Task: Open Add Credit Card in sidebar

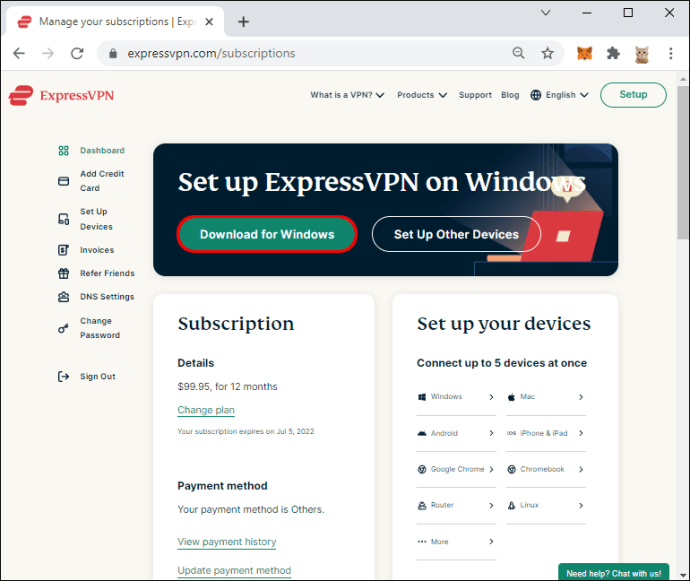Action: click(x=102, y=181)
